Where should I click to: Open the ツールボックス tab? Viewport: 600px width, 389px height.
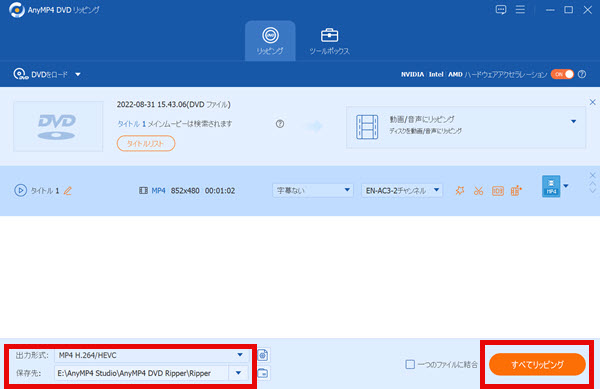pyautogui.click(x=329, y=41)
